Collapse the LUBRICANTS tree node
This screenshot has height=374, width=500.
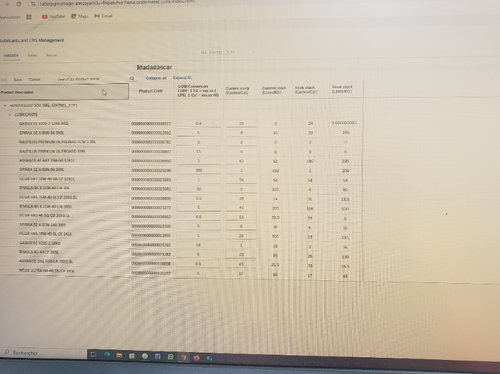pos(10,115)
